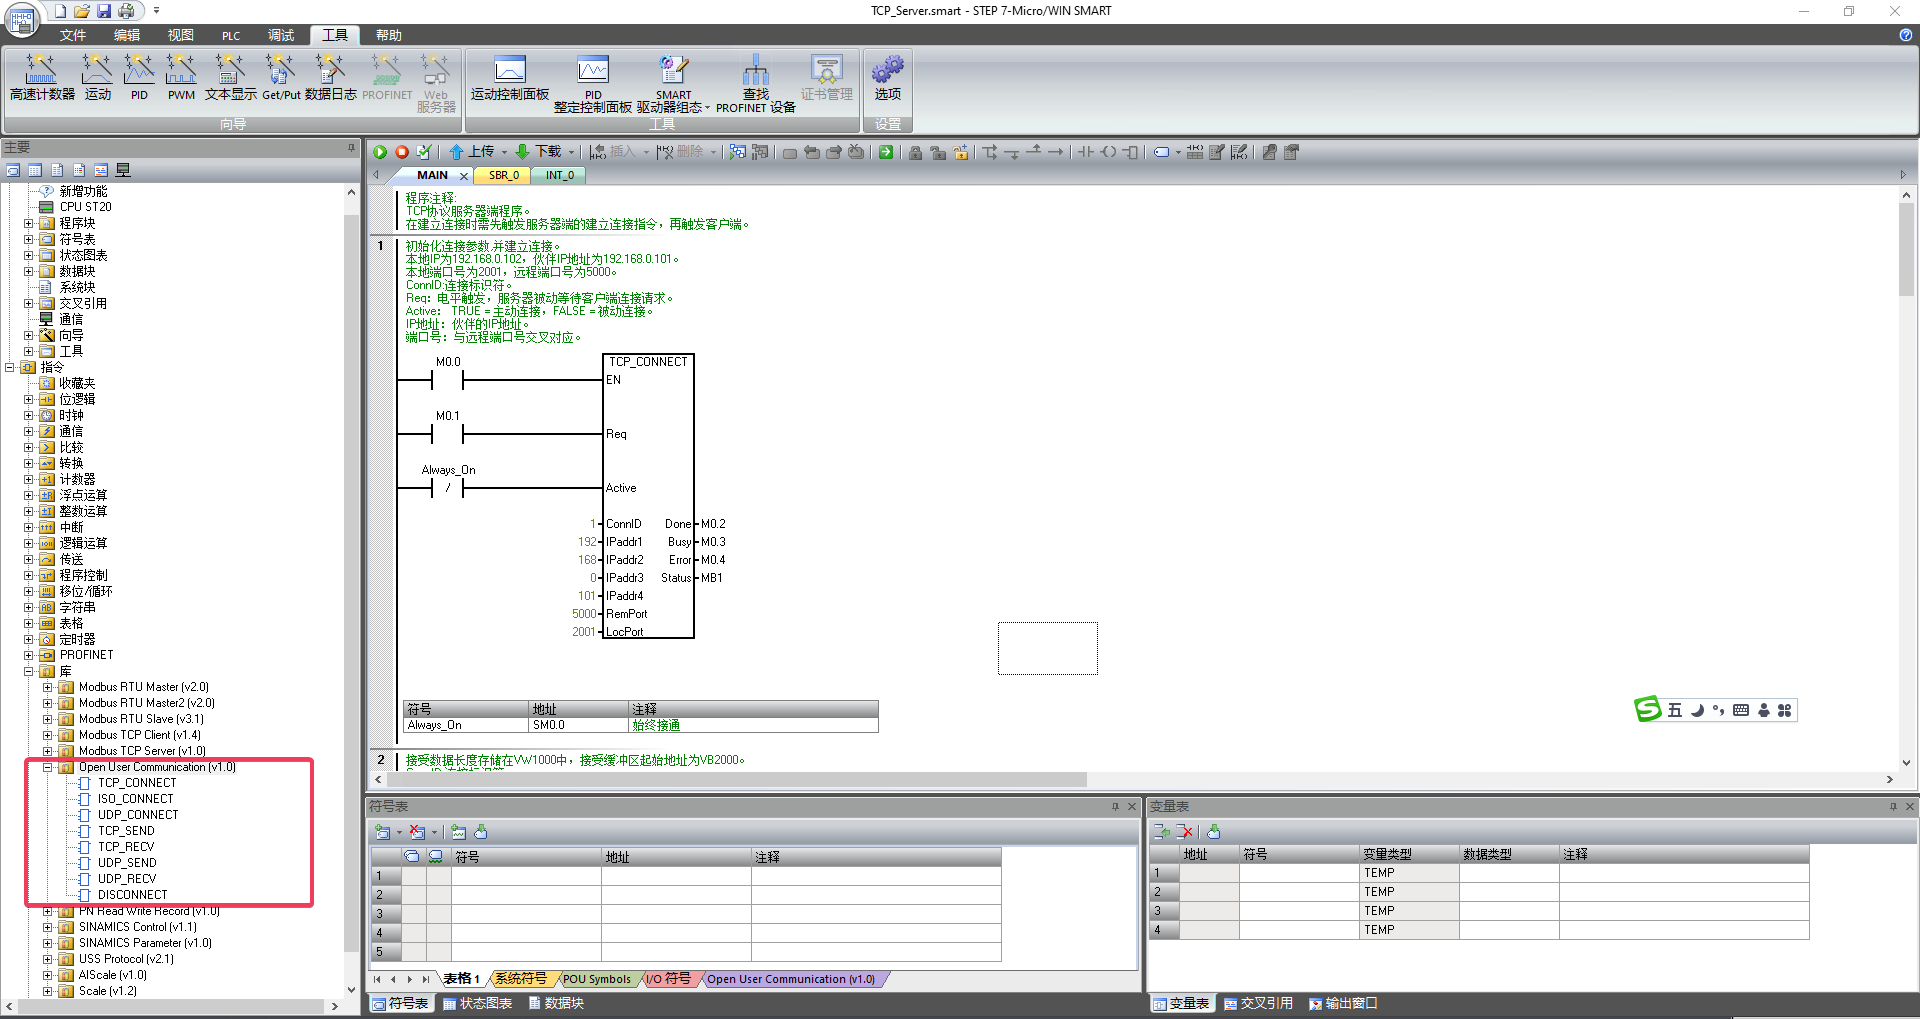Collapse the Open User Communication (v1.0) node

point(47,767)
